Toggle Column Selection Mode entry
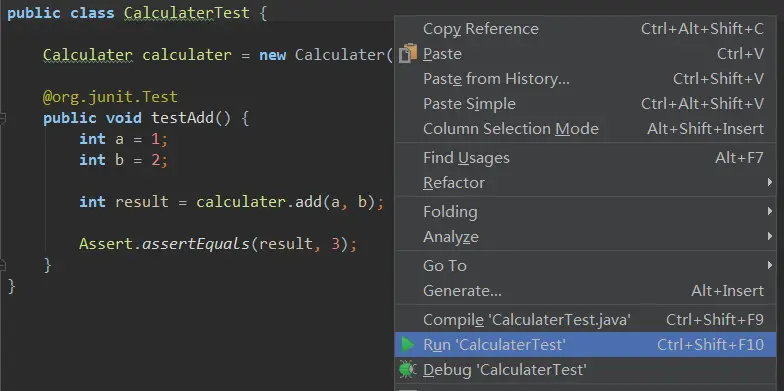This screenshot has height=391, width=784. pos(585,128)
